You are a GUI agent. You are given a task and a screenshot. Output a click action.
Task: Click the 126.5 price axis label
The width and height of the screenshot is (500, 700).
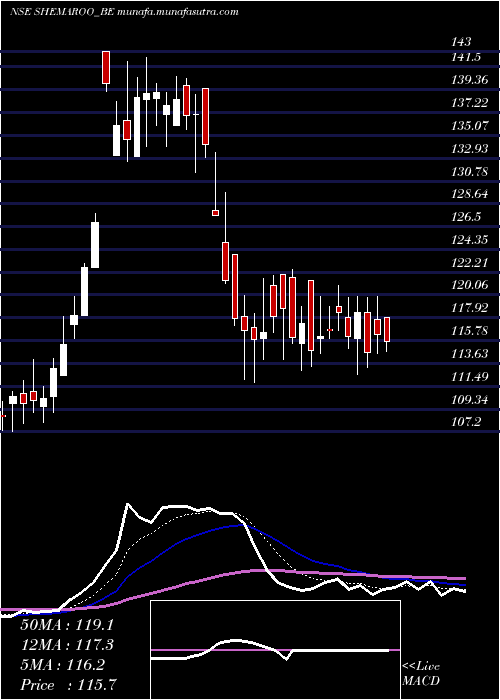coord(466,217)
